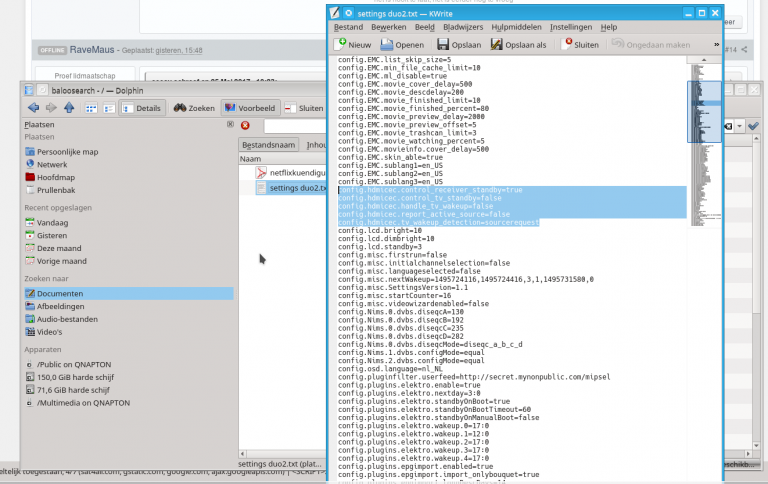
Task: Click the Nieuw document toolbar icon
Action: coord(354,45)
